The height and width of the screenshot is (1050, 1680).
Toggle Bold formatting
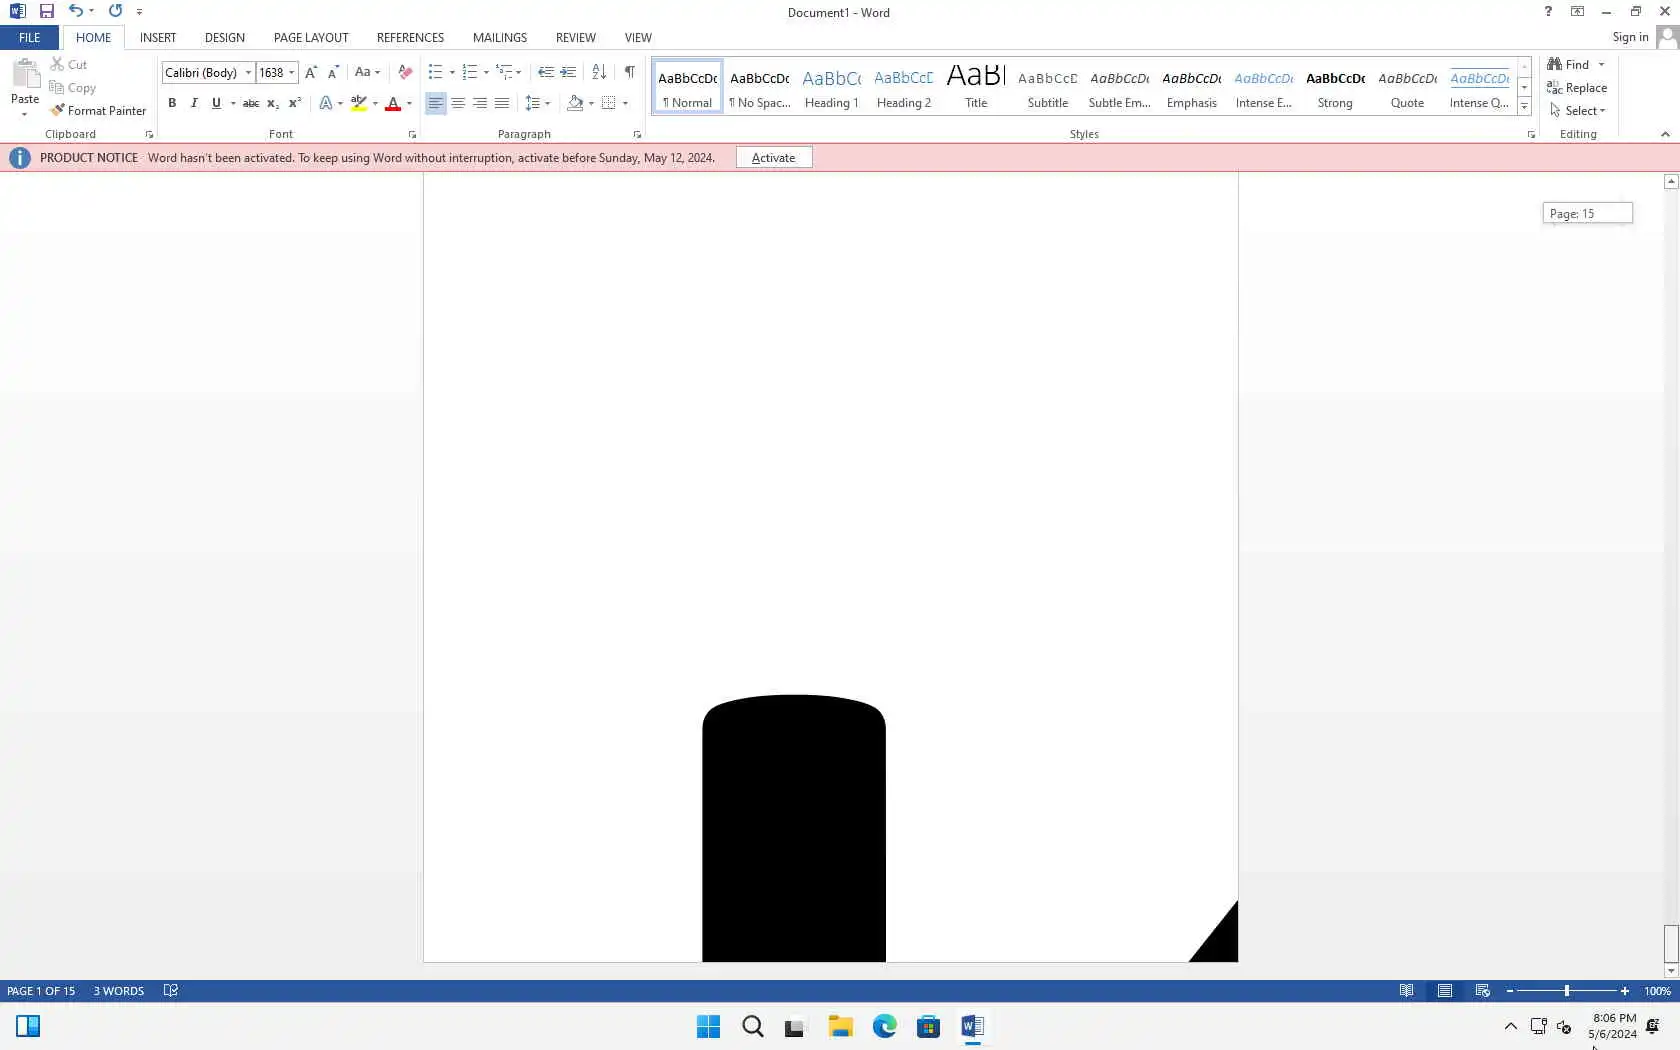tap(172, 103)
